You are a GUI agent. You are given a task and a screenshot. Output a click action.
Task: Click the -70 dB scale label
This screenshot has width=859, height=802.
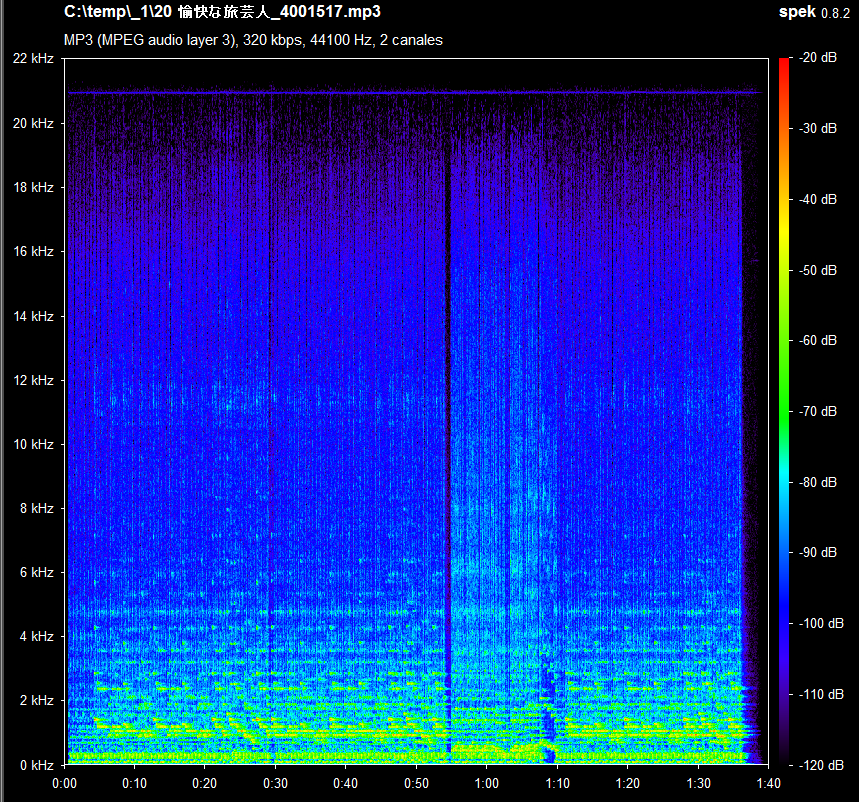(818, 411)
